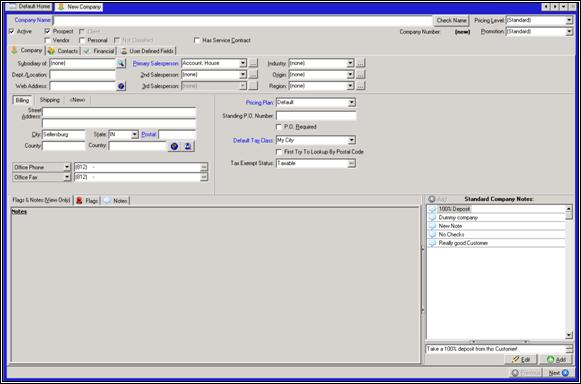Click the Pricing Plan link label
The image size is (581, 384).
point(260,103)
